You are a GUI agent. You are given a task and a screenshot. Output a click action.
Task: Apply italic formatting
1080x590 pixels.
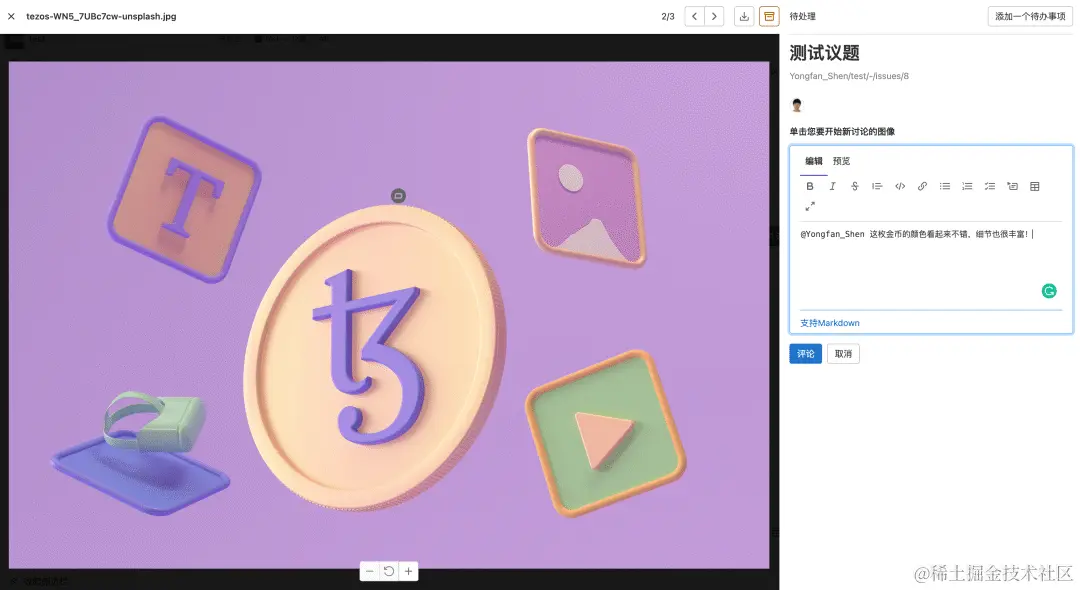(x=832, y=187)
